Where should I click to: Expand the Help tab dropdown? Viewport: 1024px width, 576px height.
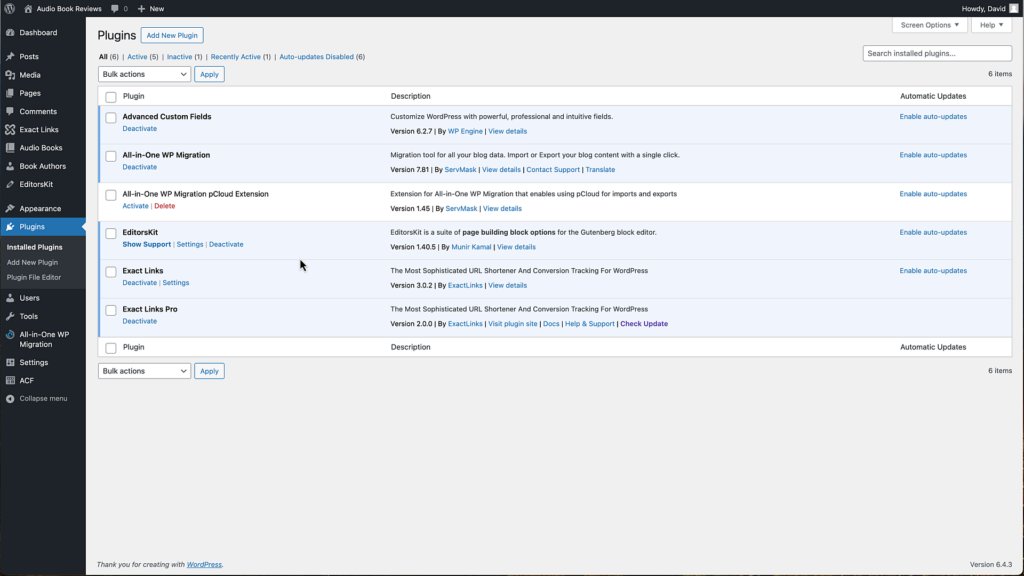tap(991, 25)
